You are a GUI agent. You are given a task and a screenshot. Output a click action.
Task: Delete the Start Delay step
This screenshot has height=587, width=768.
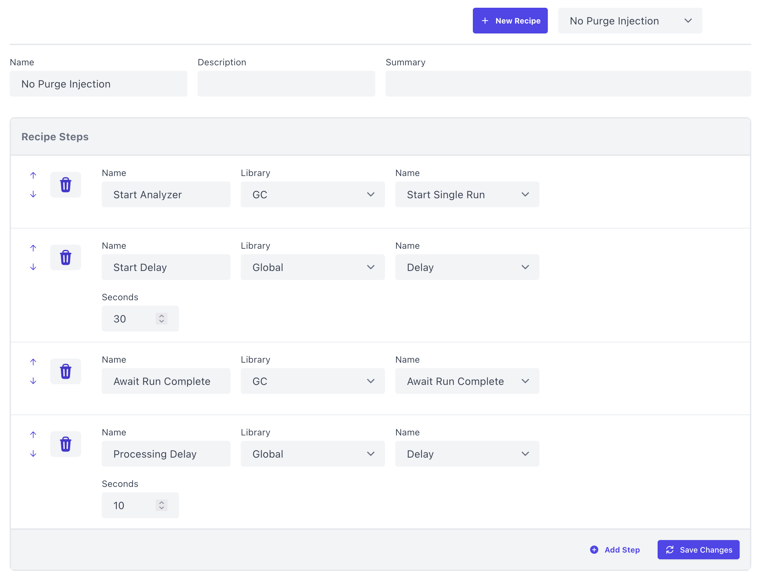coord(66,258)
